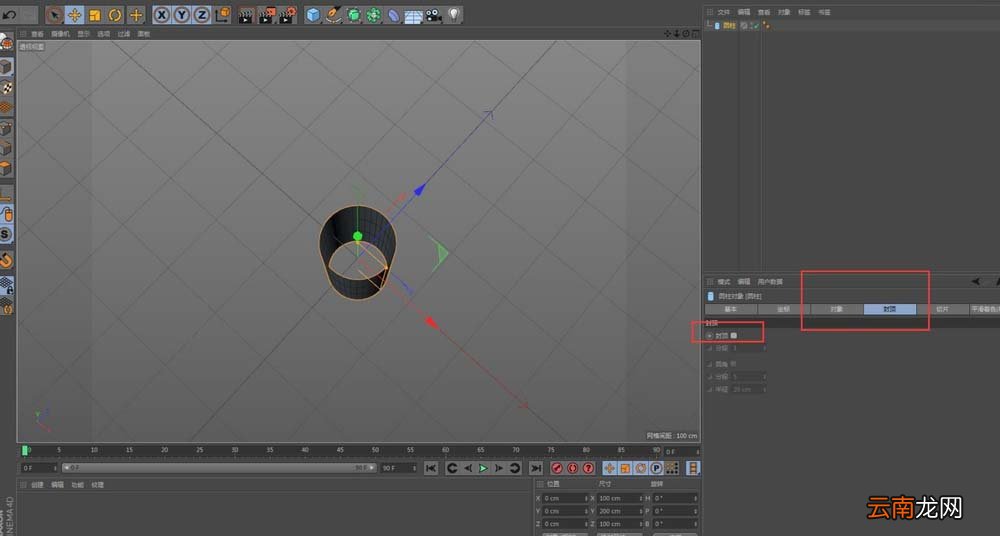Viewport: 1000px width, 536px height.
Task: Switch to the 对象 tab
Action: 837,309
